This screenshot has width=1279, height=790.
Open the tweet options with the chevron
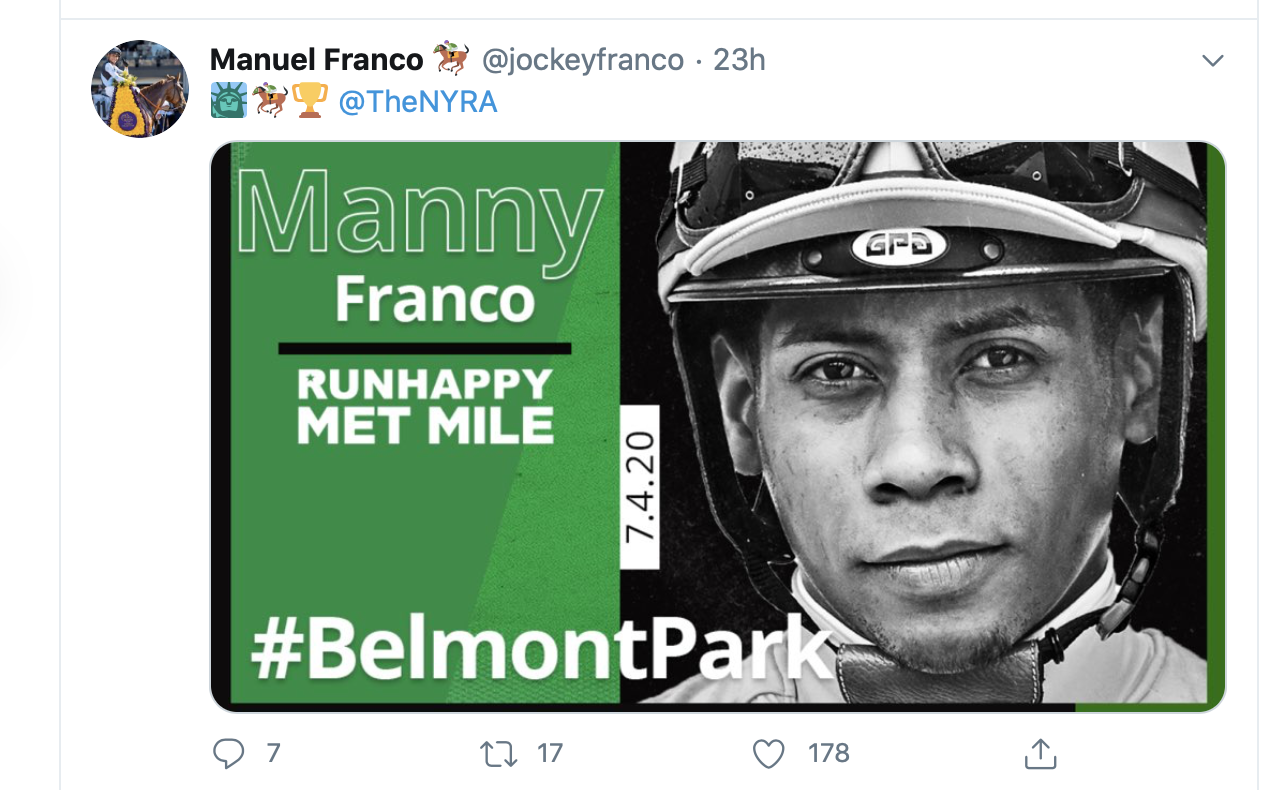1211,58
